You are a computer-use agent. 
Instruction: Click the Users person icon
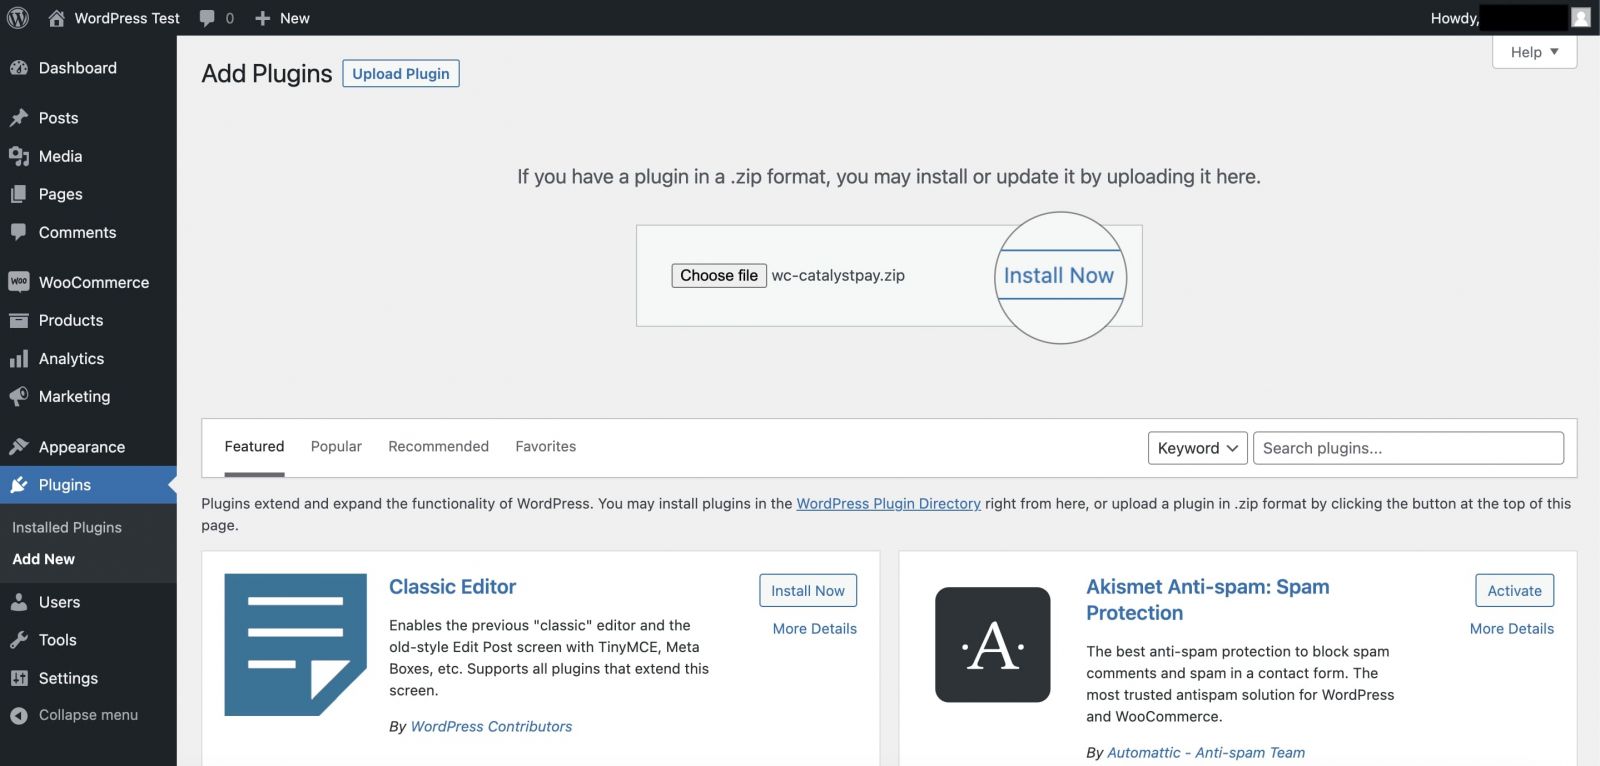coord(18,602)
